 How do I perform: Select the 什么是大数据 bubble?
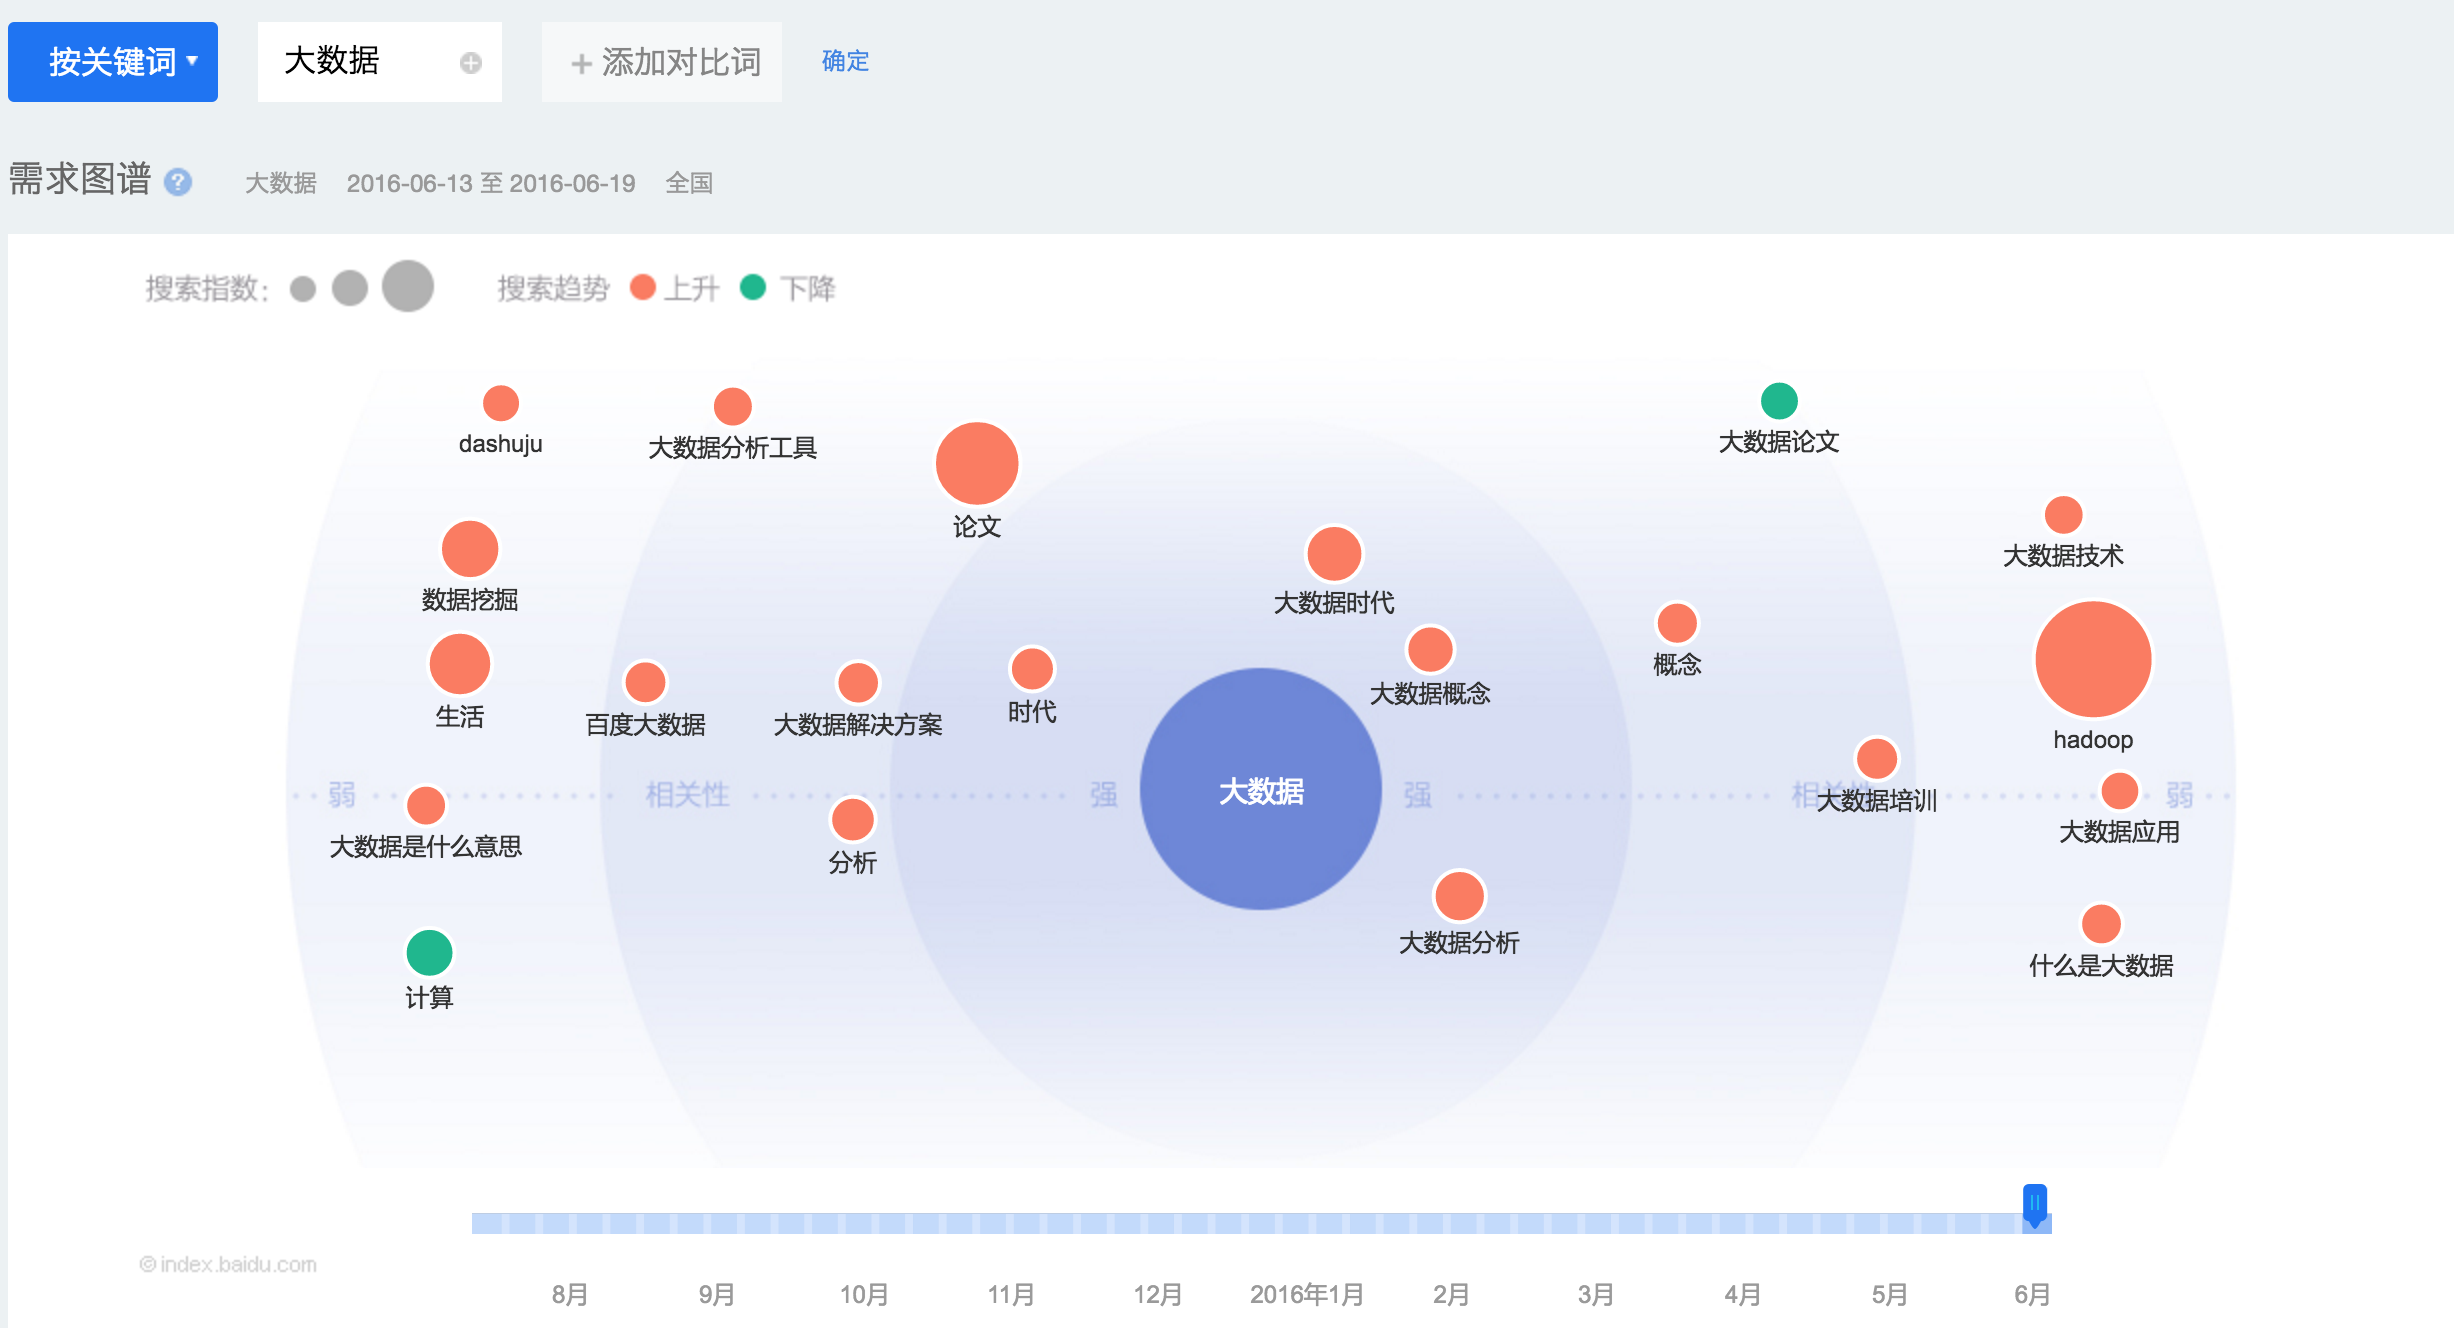[x=2101, y=923]
